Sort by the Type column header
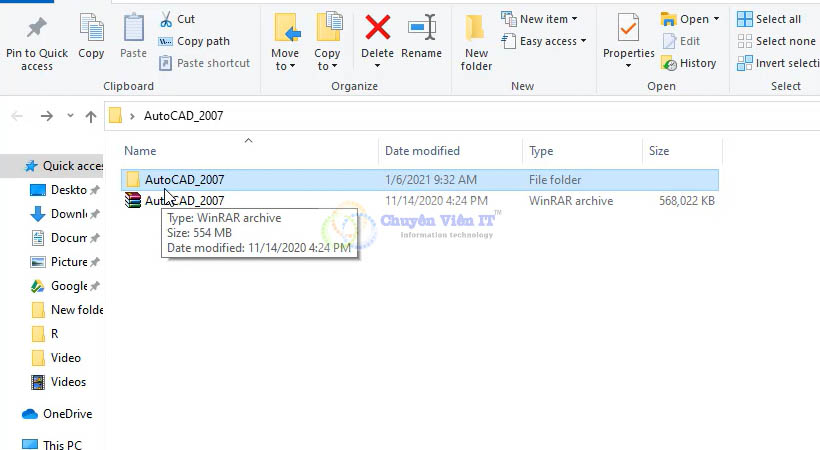This screenshot has height=450, width=820. point(541,151)
